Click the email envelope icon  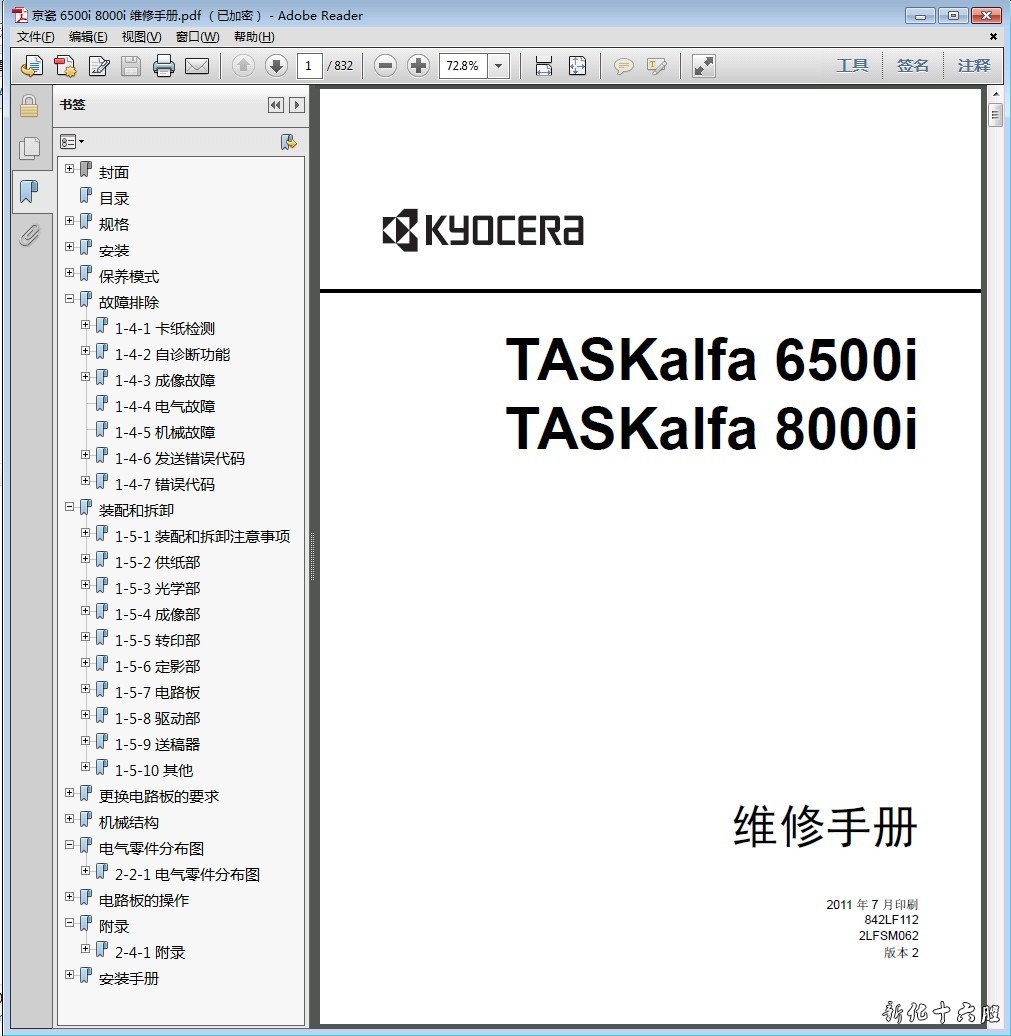197,66
